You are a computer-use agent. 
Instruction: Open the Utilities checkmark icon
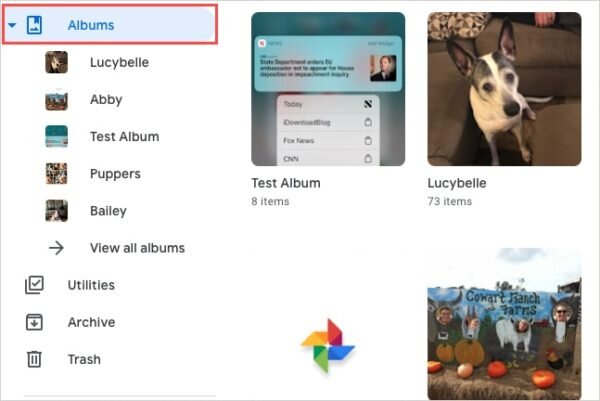[34, 285]
